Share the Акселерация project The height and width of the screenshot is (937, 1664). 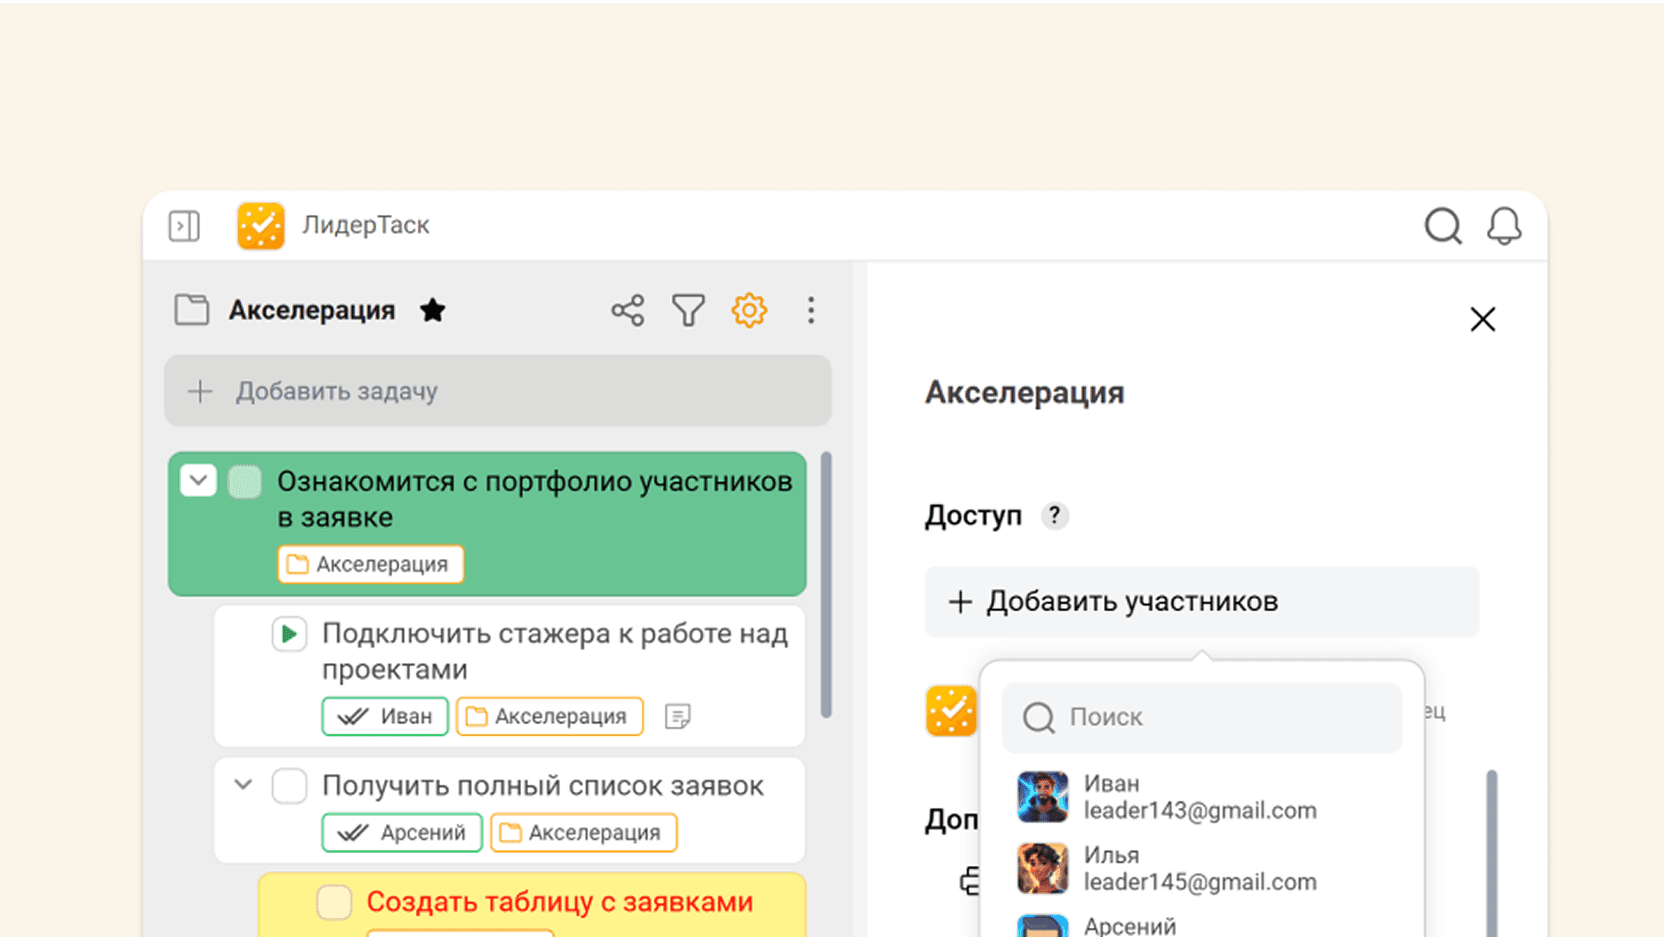[x=627, y=310]
